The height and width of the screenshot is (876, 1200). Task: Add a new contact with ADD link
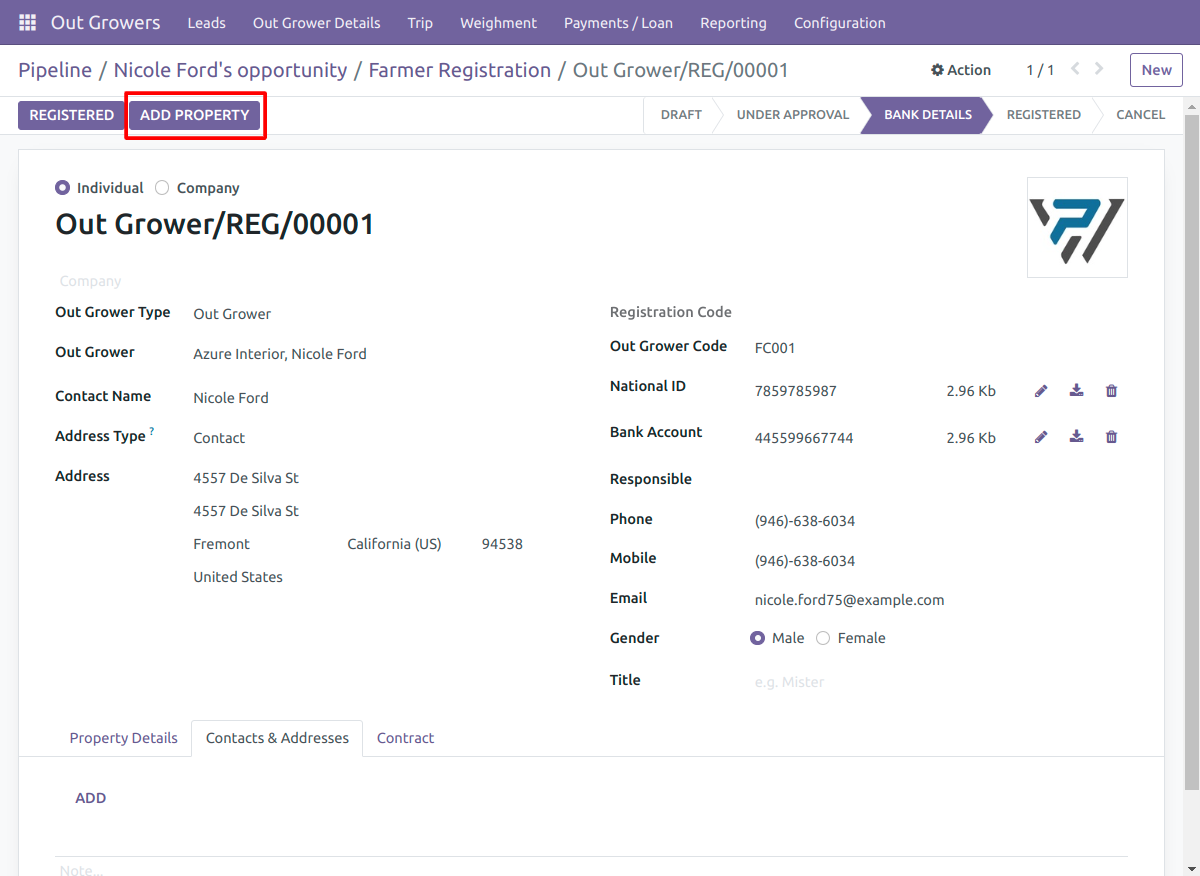coord(91,798)
